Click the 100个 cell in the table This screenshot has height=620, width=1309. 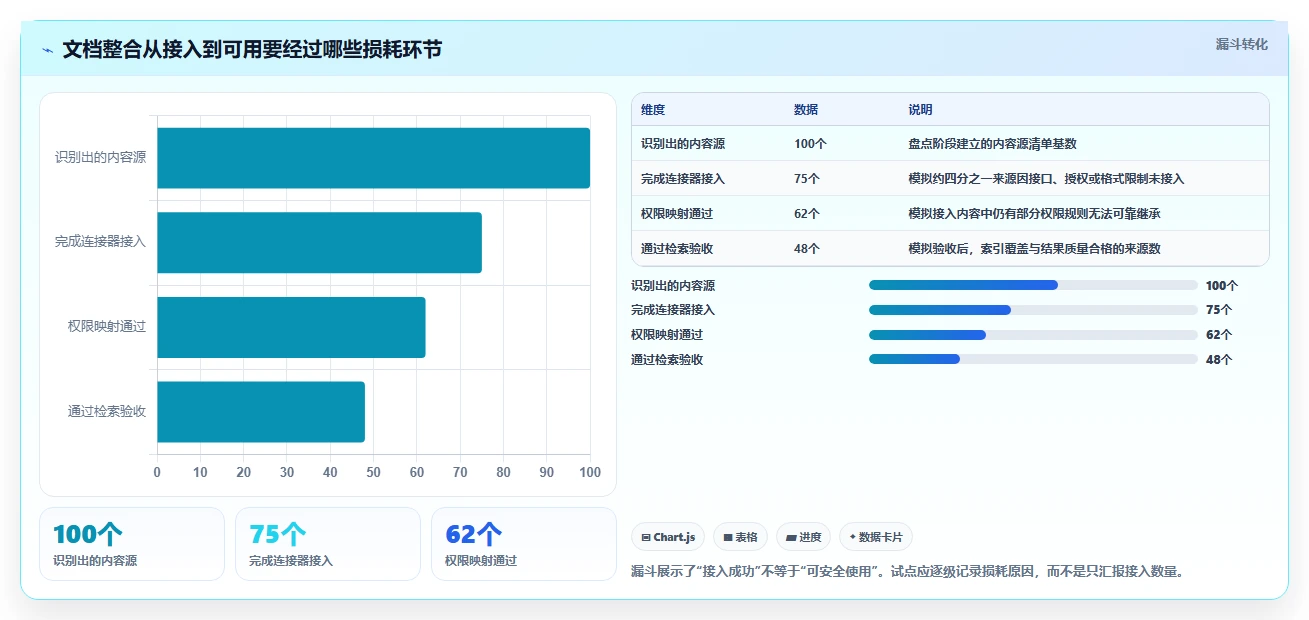(810, 144)
